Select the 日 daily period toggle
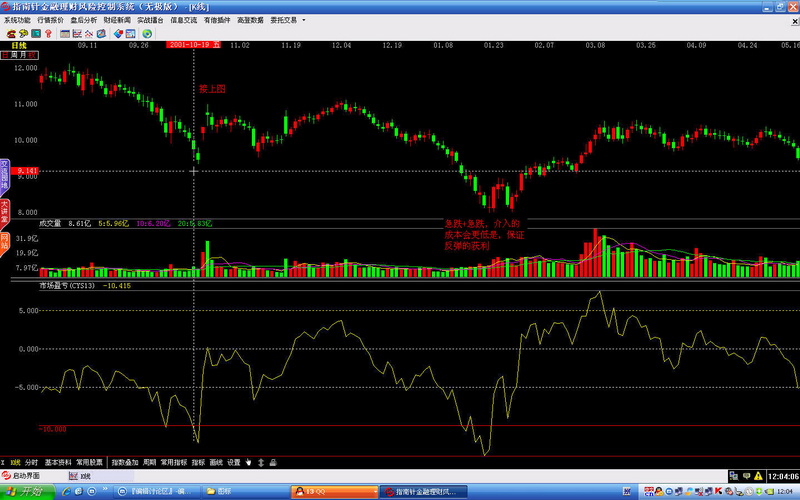 pos(6,54)
